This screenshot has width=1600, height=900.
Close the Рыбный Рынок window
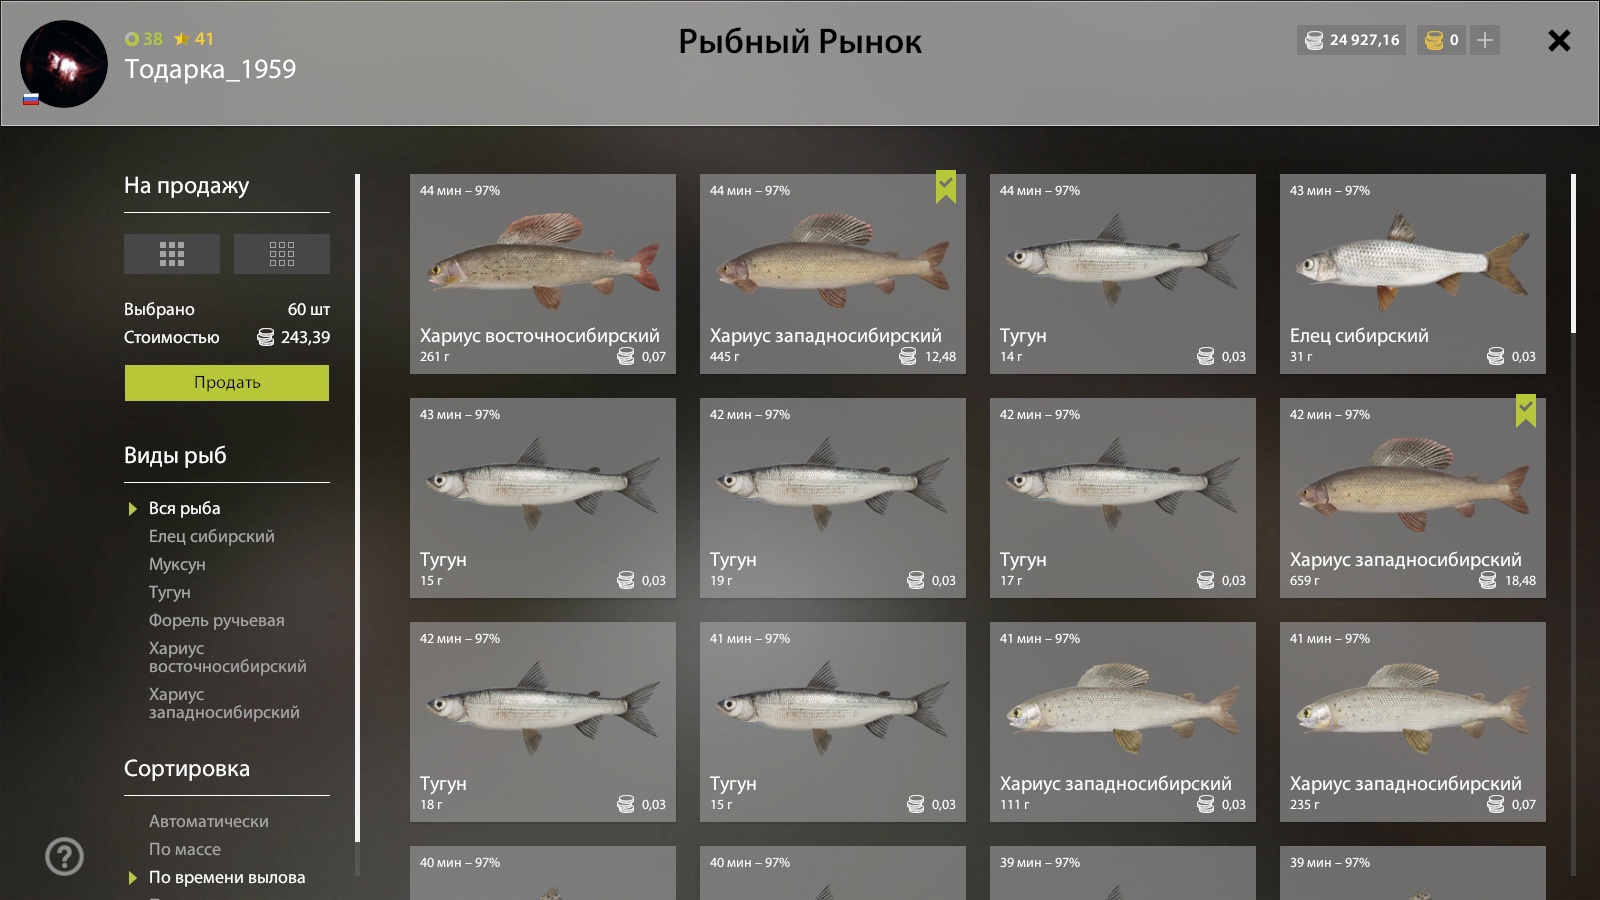pyautogui.click(x=1559, y=40)
